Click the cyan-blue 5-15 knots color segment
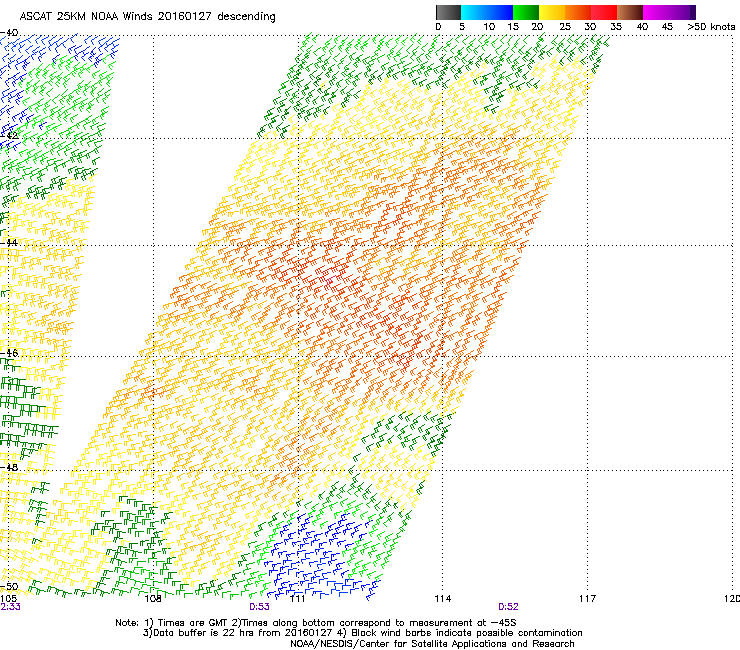 [x=487, y=12]
